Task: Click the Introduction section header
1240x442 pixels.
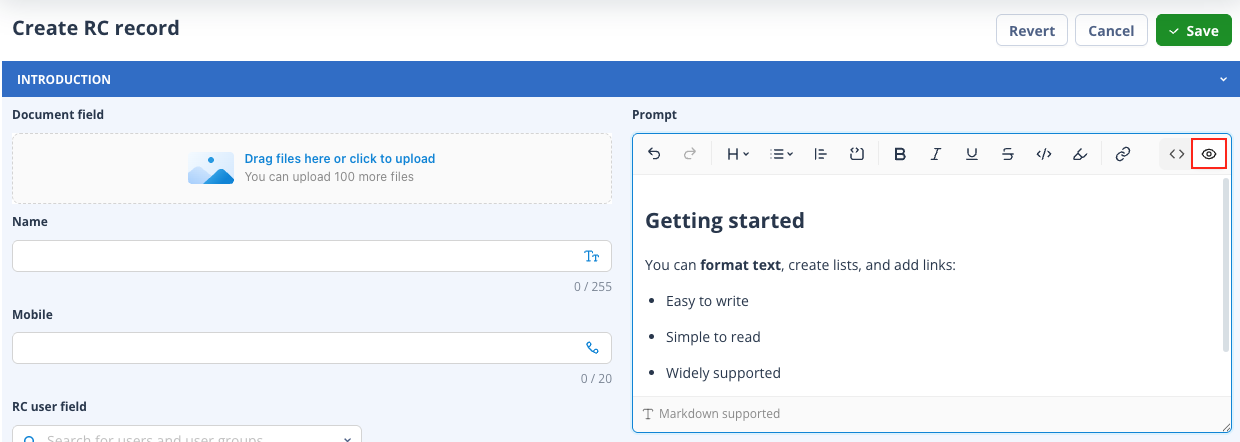Action: [620, 79]
